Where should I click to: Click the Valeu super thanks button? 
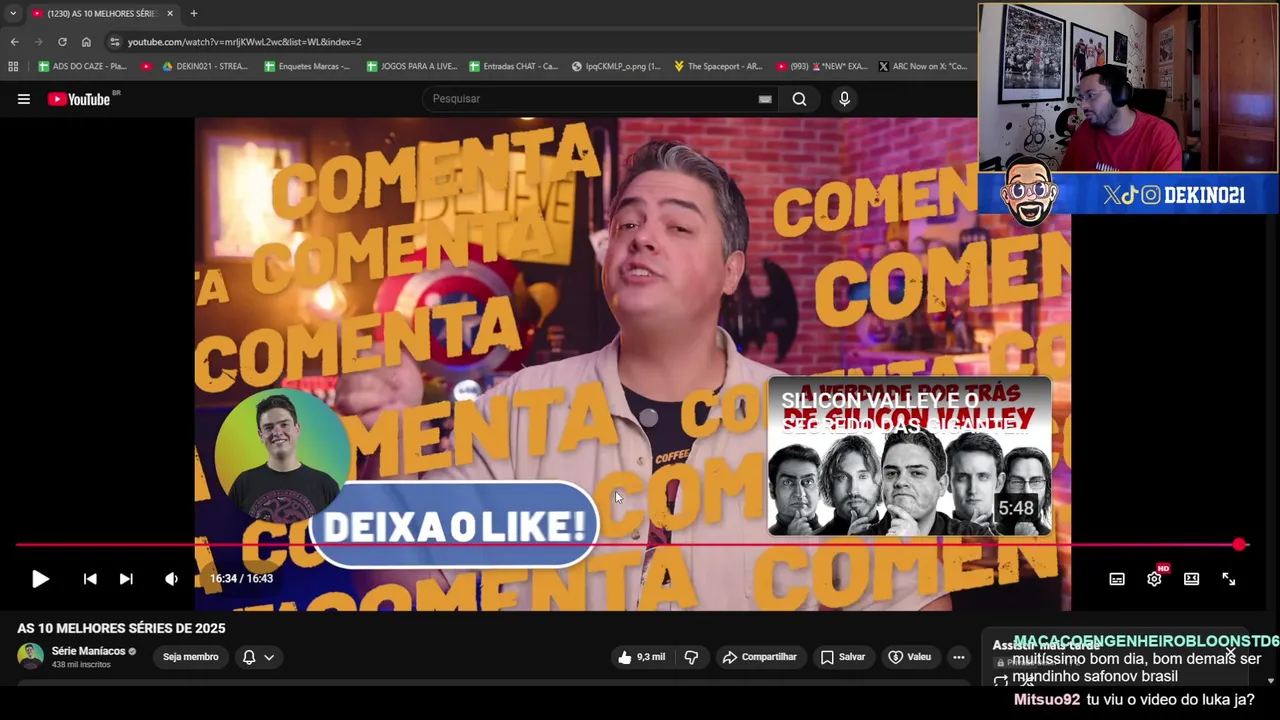point(910,657)
